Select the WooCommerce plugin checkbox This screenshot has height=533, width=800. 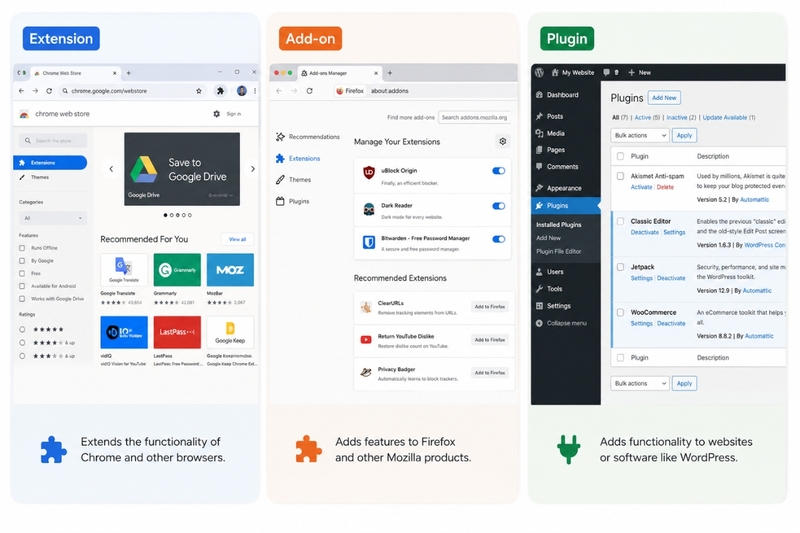pyautogui.click(x=620, y=312)
